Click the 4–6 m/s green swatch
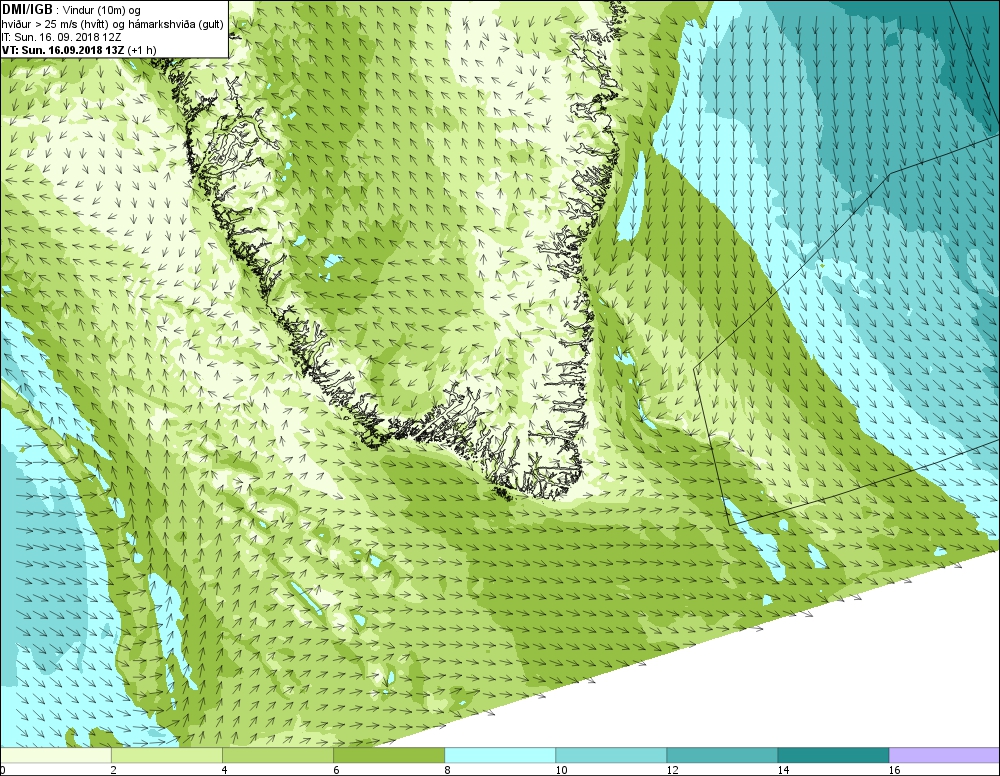Image resolution: width=1000 pixels, height=776 pixels. [x=278, y=755]
